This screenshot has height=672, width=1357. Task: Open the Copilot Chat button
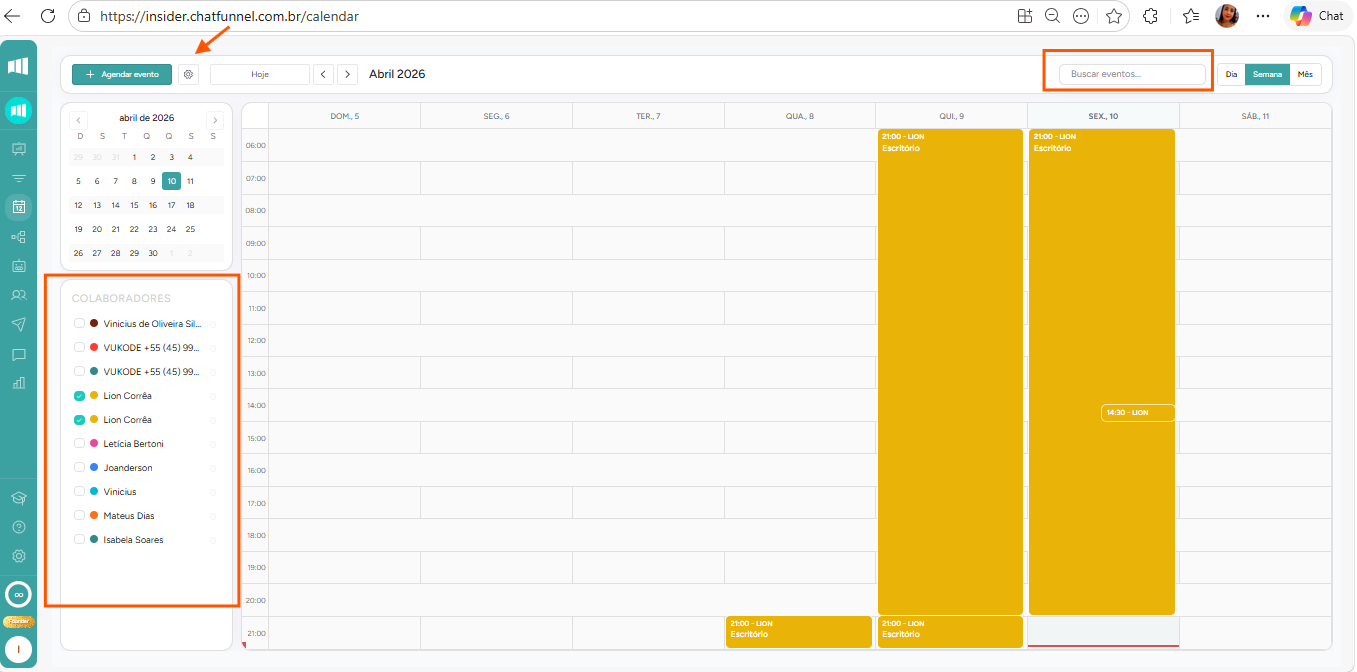pos(1316,15)
